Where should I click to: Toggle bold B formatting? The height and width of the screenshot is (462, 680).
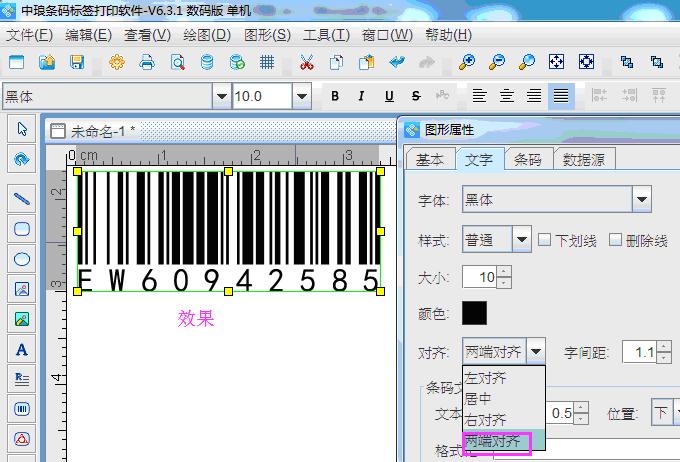(335, 96)
